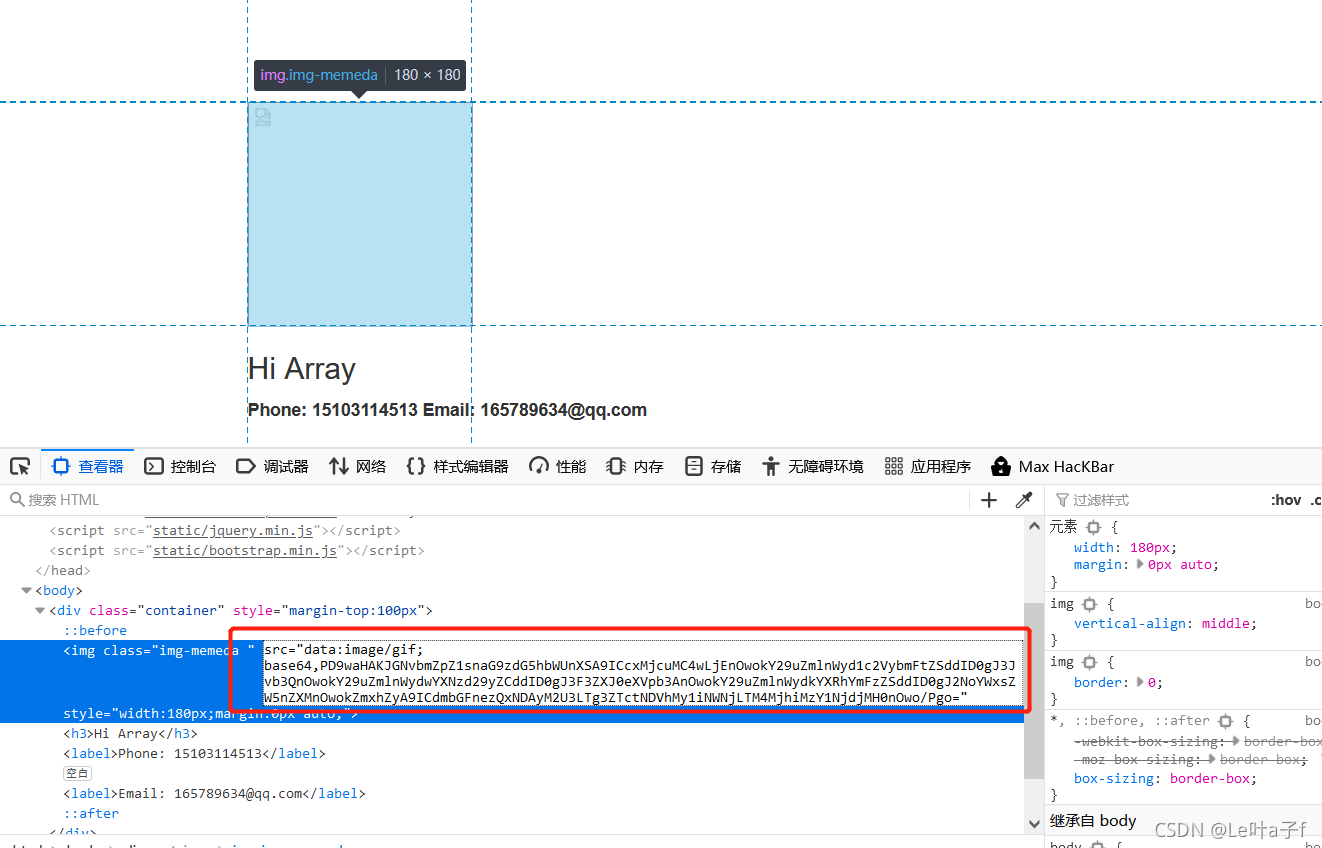
Task: Switch to the 查看器 inspector tab
Action: [87, 466]
